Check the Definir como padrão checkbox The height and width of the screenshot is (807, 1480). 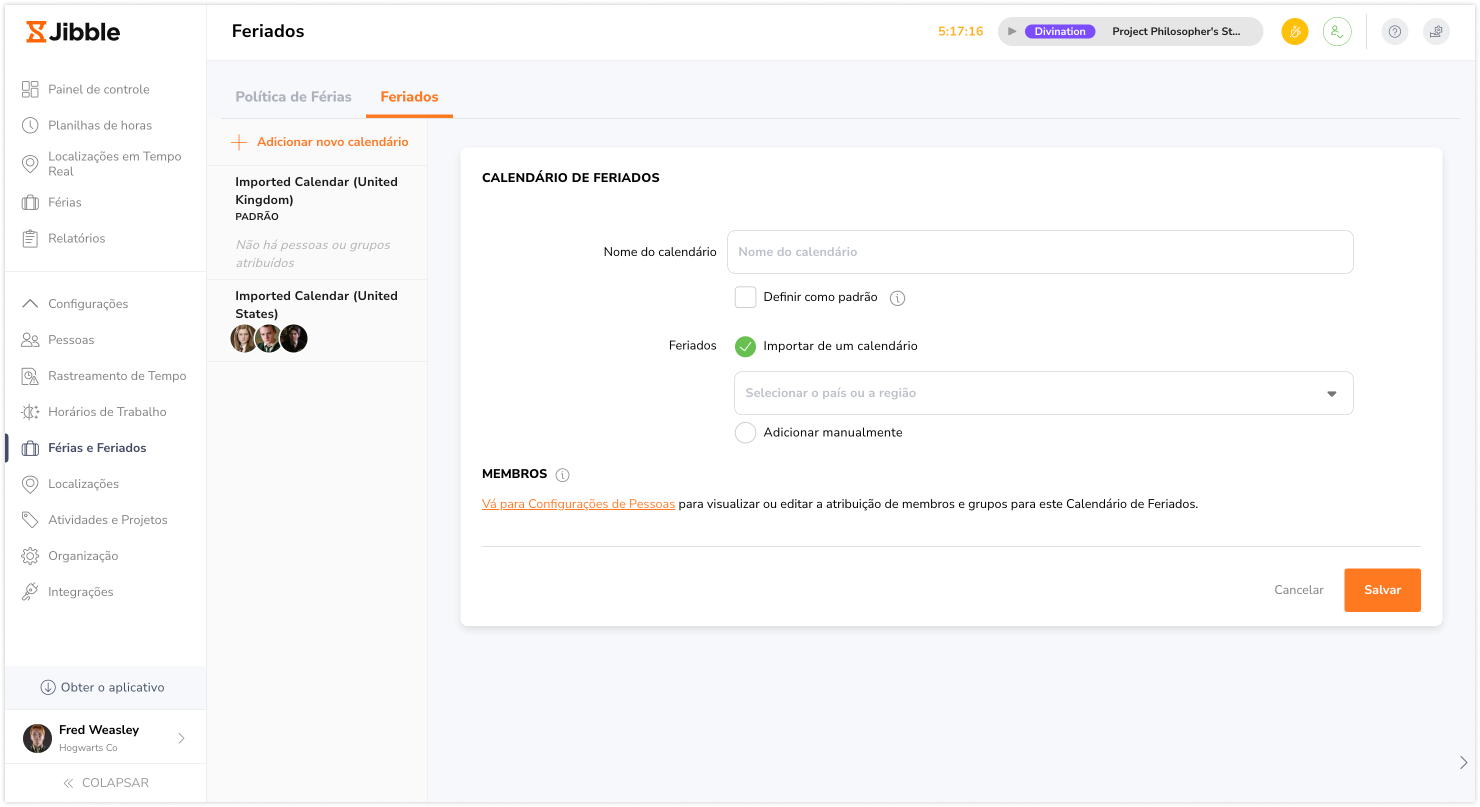[x=745, y=297]
